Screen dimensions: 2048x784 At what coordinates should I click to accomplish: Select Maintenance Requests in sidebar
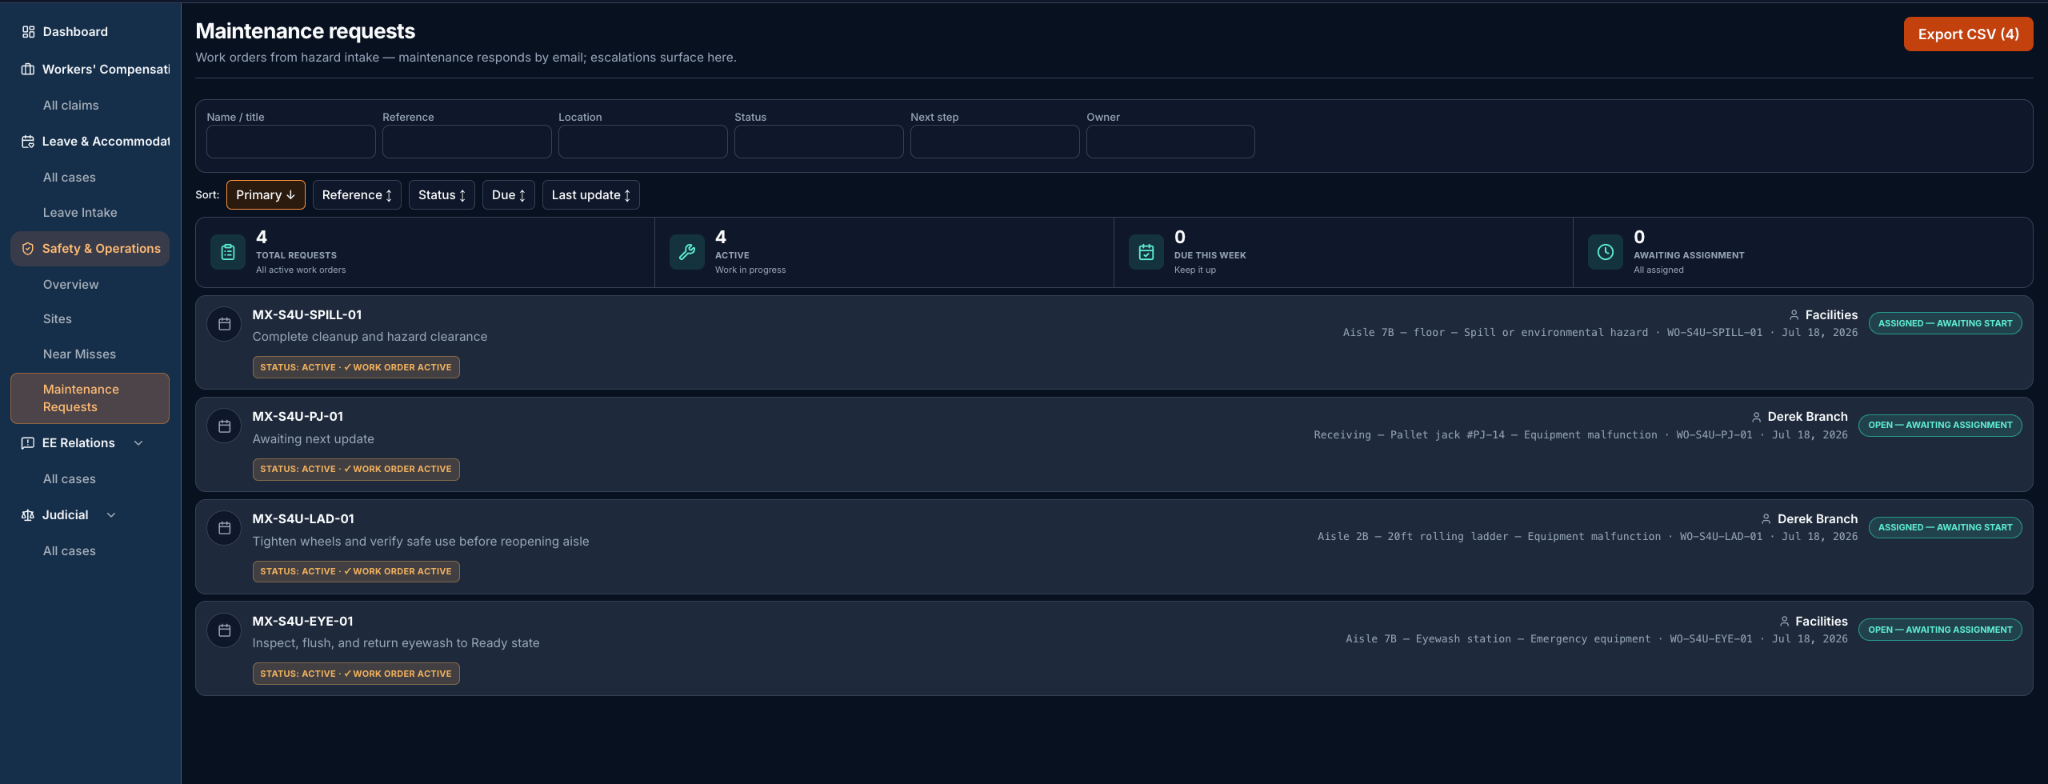[90, 398]
